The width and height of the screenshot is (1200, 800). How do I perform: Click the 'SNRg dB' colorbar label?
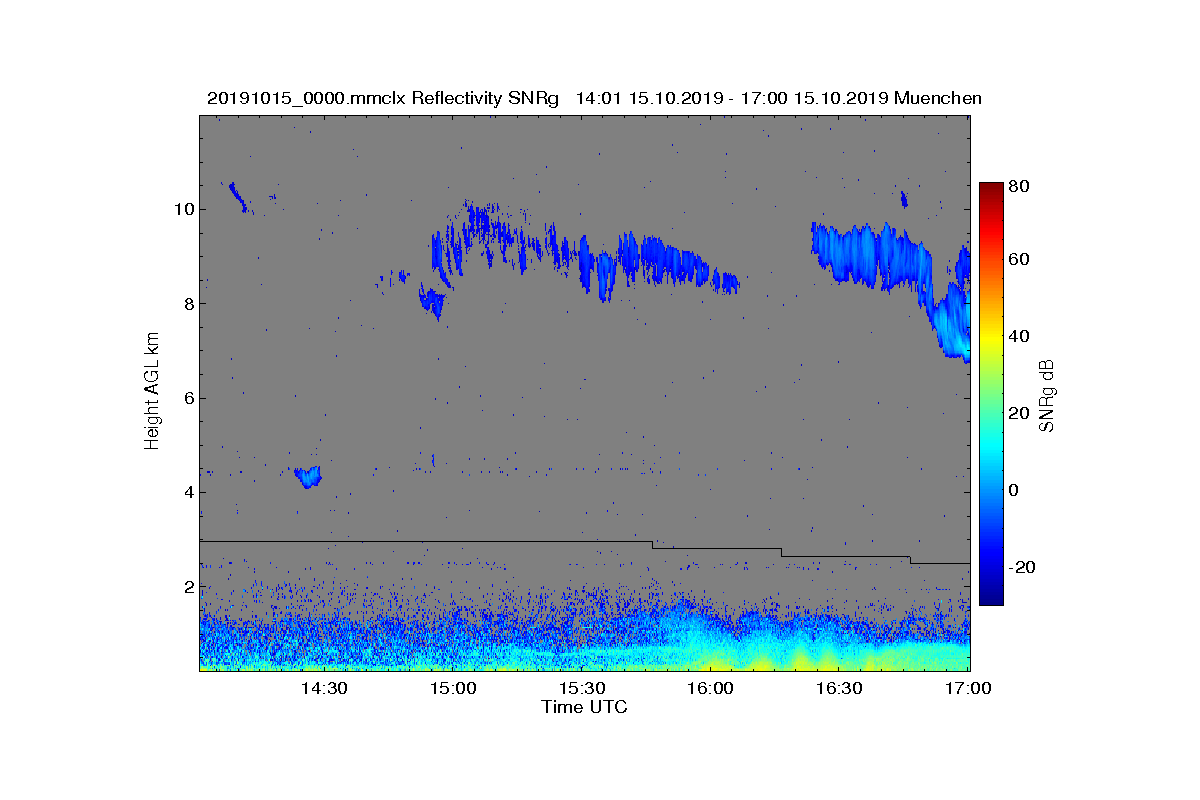[x=1047, y=395]
